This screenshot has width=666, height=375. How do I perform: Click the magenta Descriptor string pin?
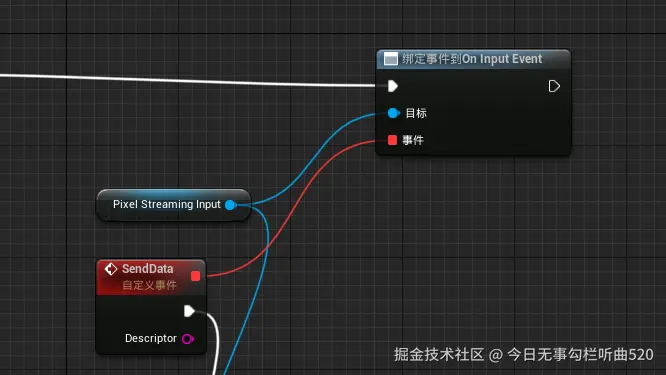click(x=188, y=338)
